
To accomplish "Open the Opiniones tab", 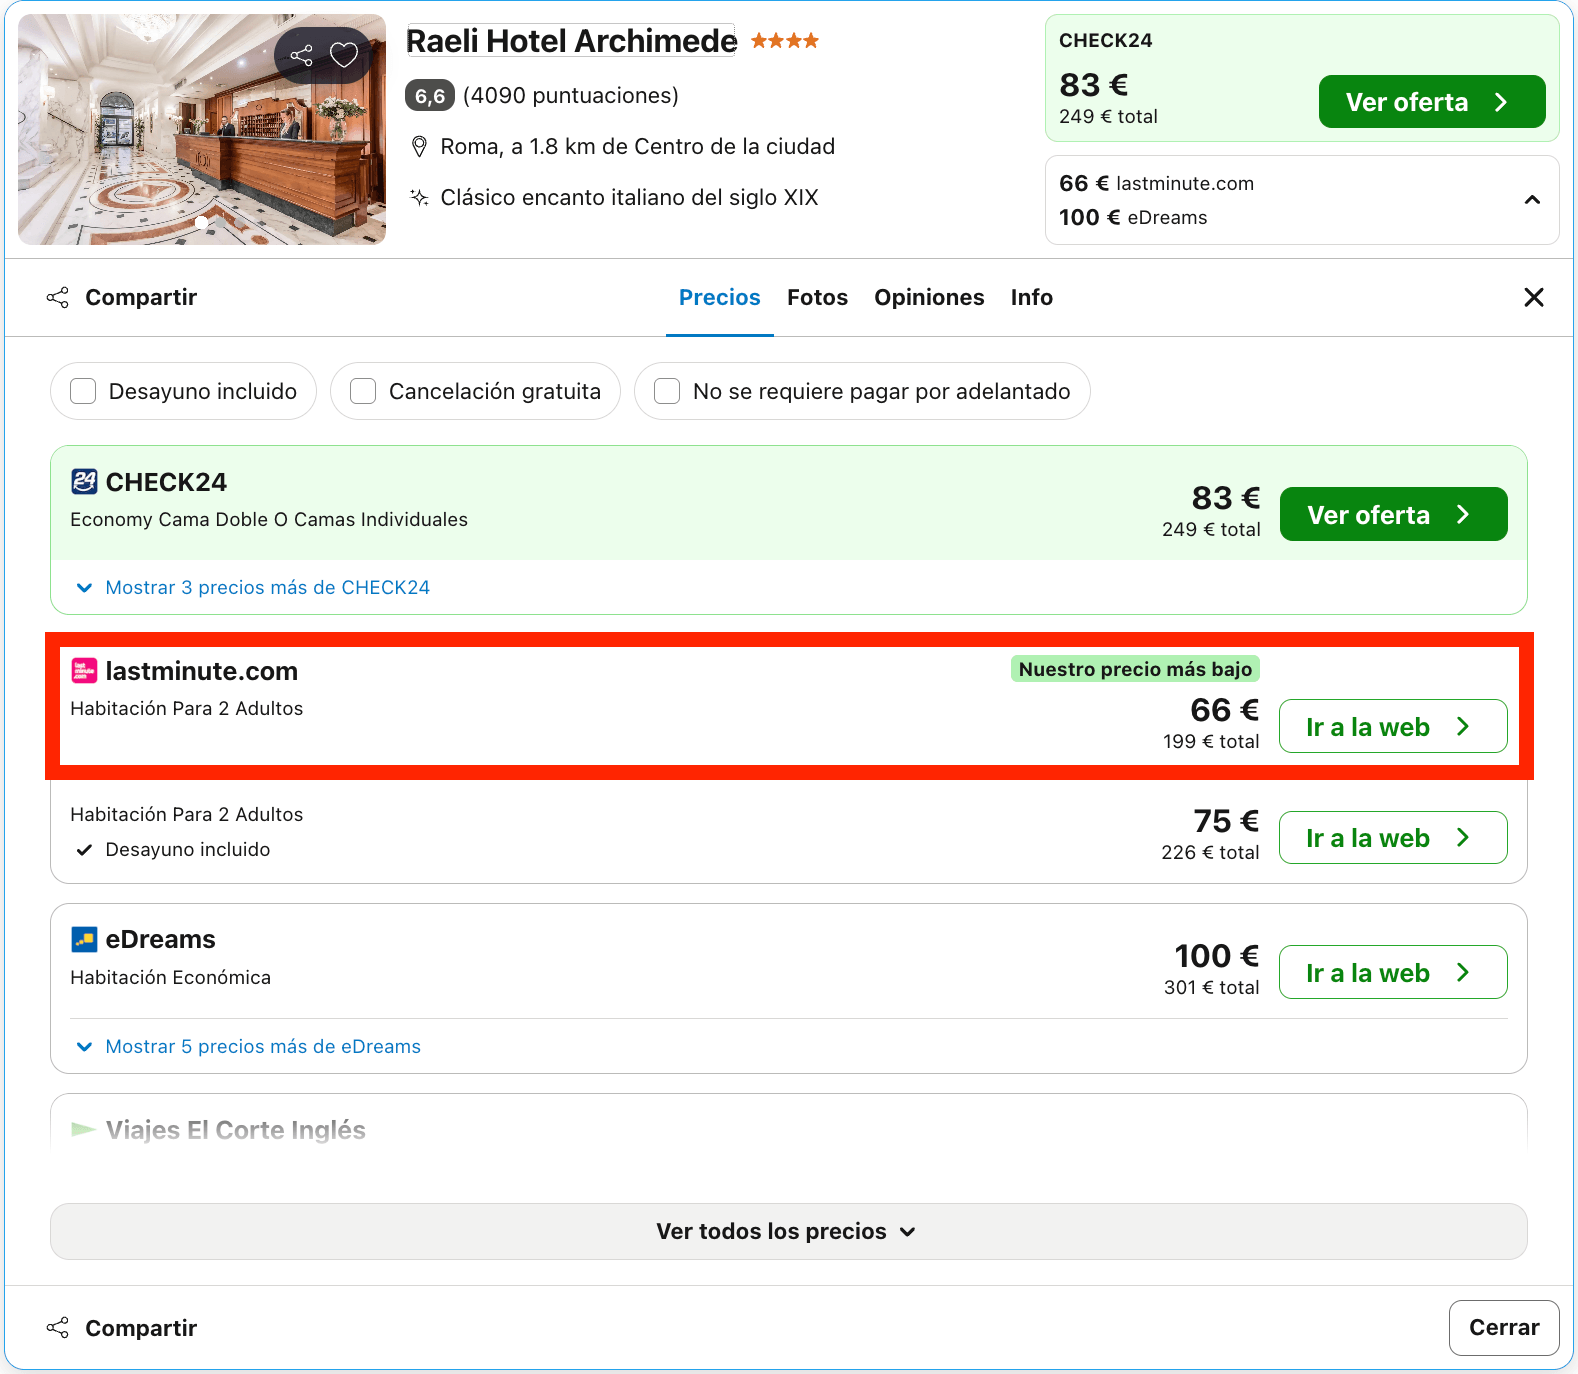I will (x=929, y=297).
